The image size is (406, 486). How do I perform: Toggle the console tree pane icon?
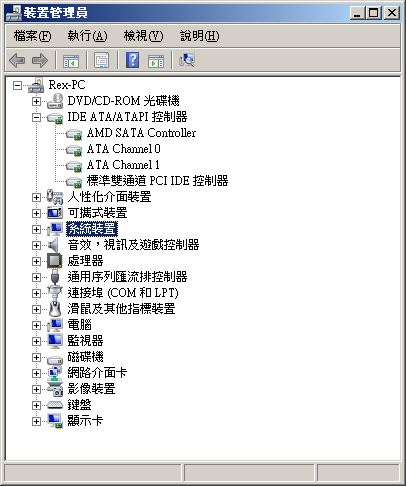[71, 61]
